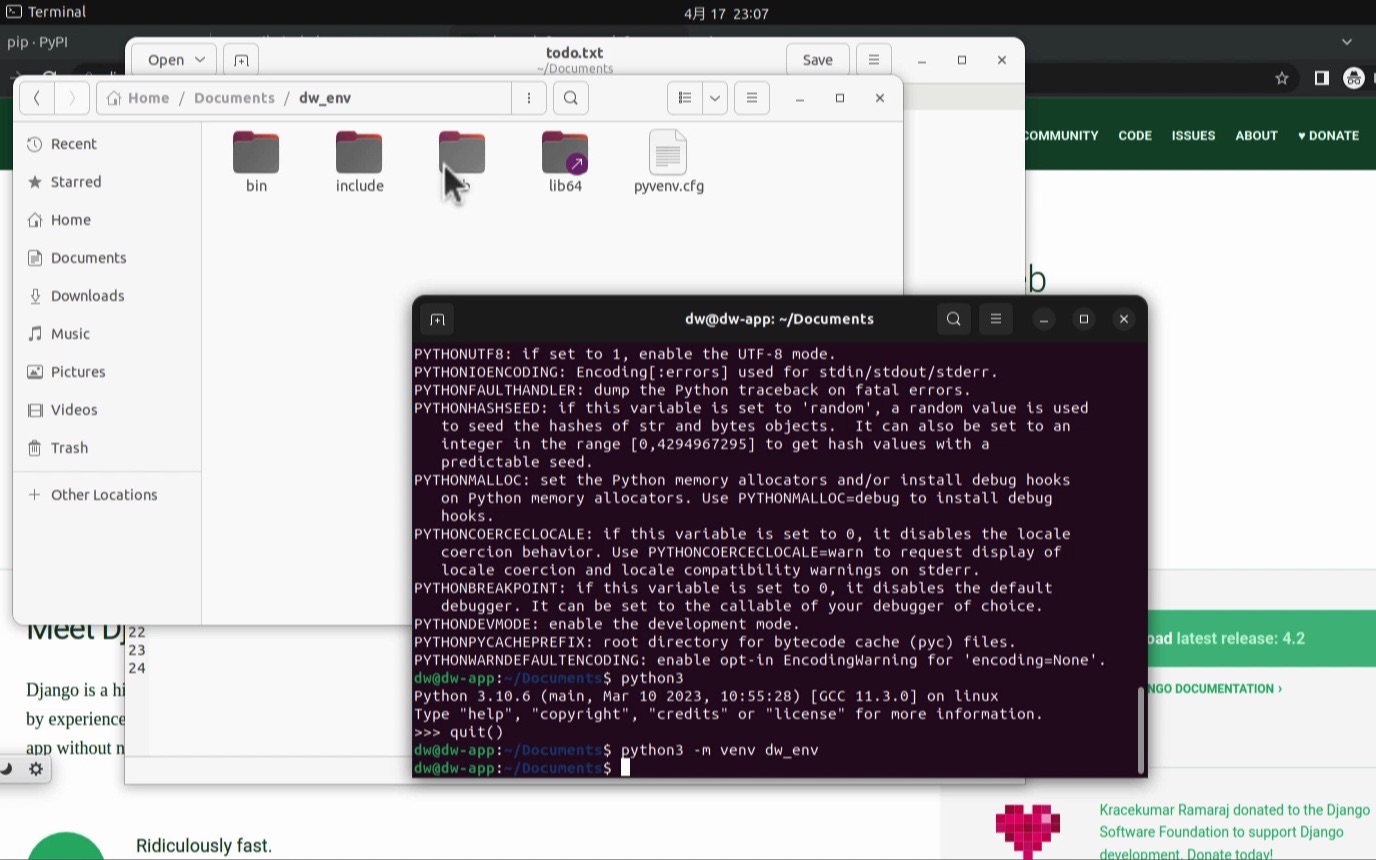Open the Terminal hamburger menu

(x=995, y=319)
